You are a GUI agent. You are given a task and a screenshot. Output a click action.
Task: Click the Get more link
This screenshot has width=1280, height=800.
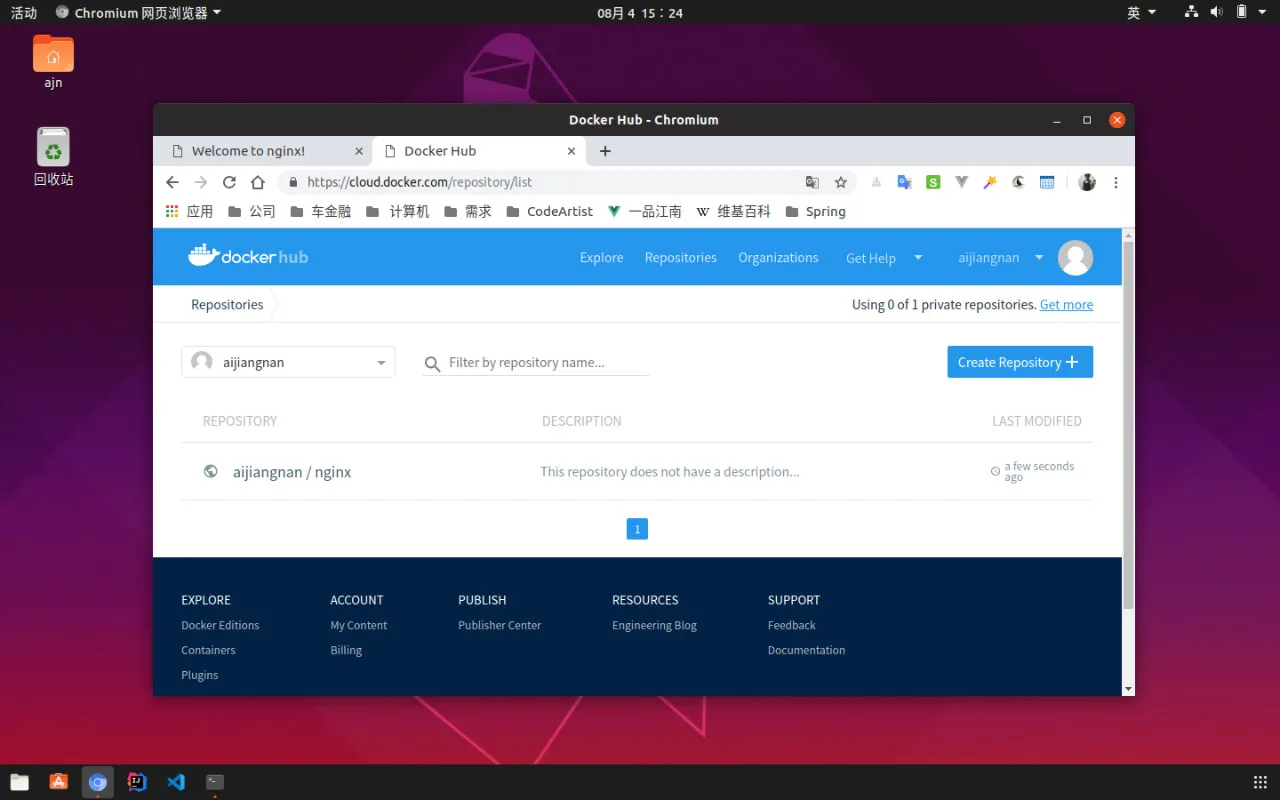point(1066,304)
